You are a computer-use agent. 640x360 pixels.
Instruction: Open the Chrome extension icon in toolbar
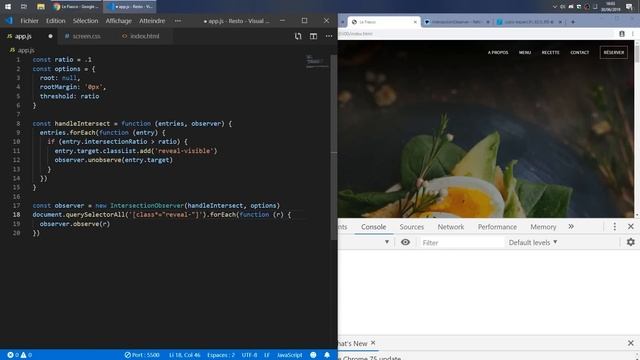(622, 34)
